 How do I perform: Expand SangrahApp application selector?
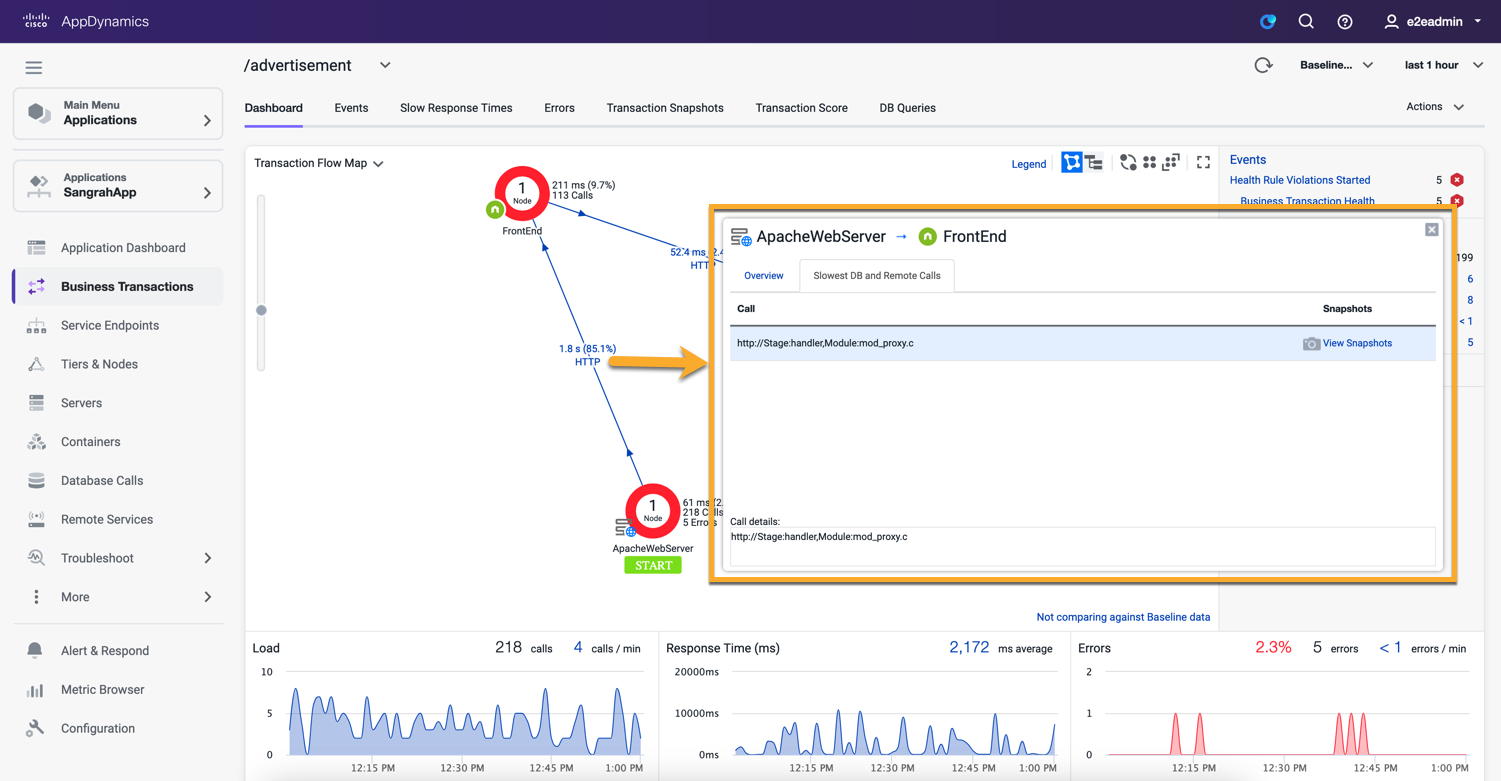(118, 186)
